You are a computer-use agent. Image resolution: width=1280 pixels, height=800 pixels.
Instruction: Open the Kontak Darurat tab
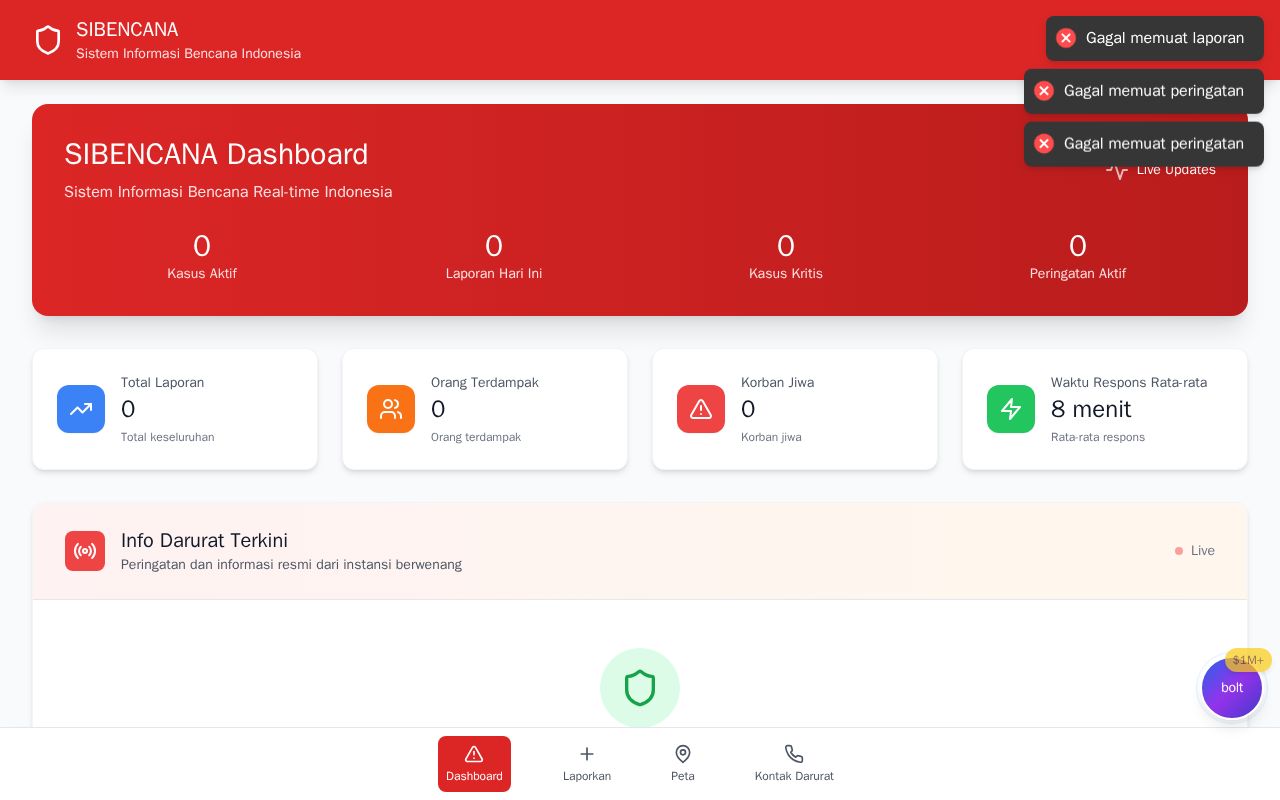(x=794, y=764)
